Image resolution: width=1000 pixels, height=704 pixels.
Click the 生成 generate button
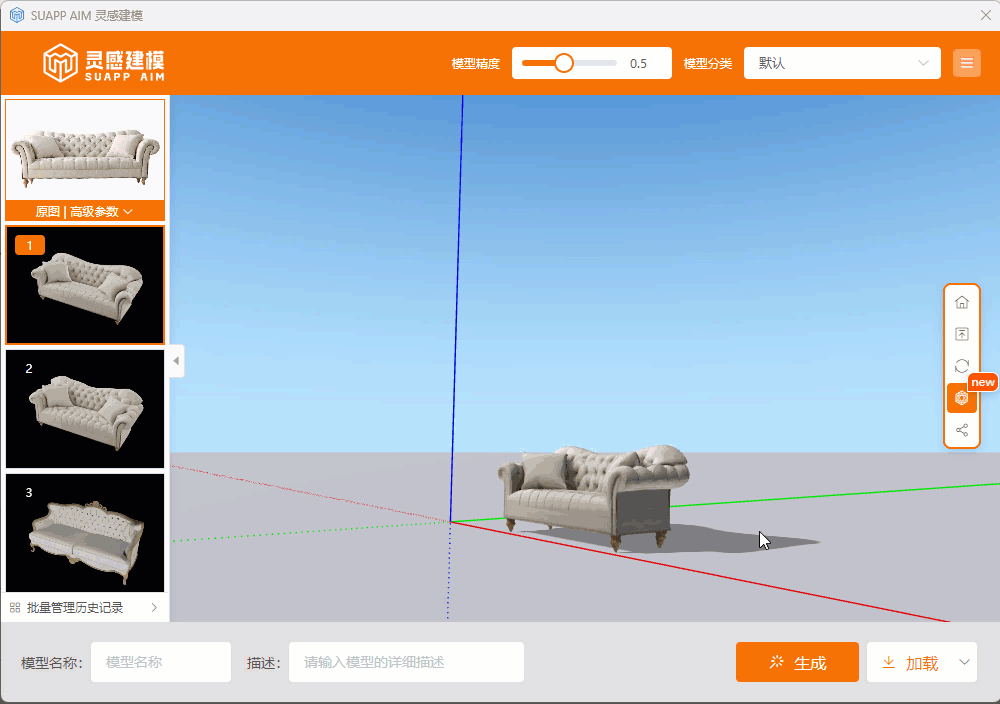797,662
